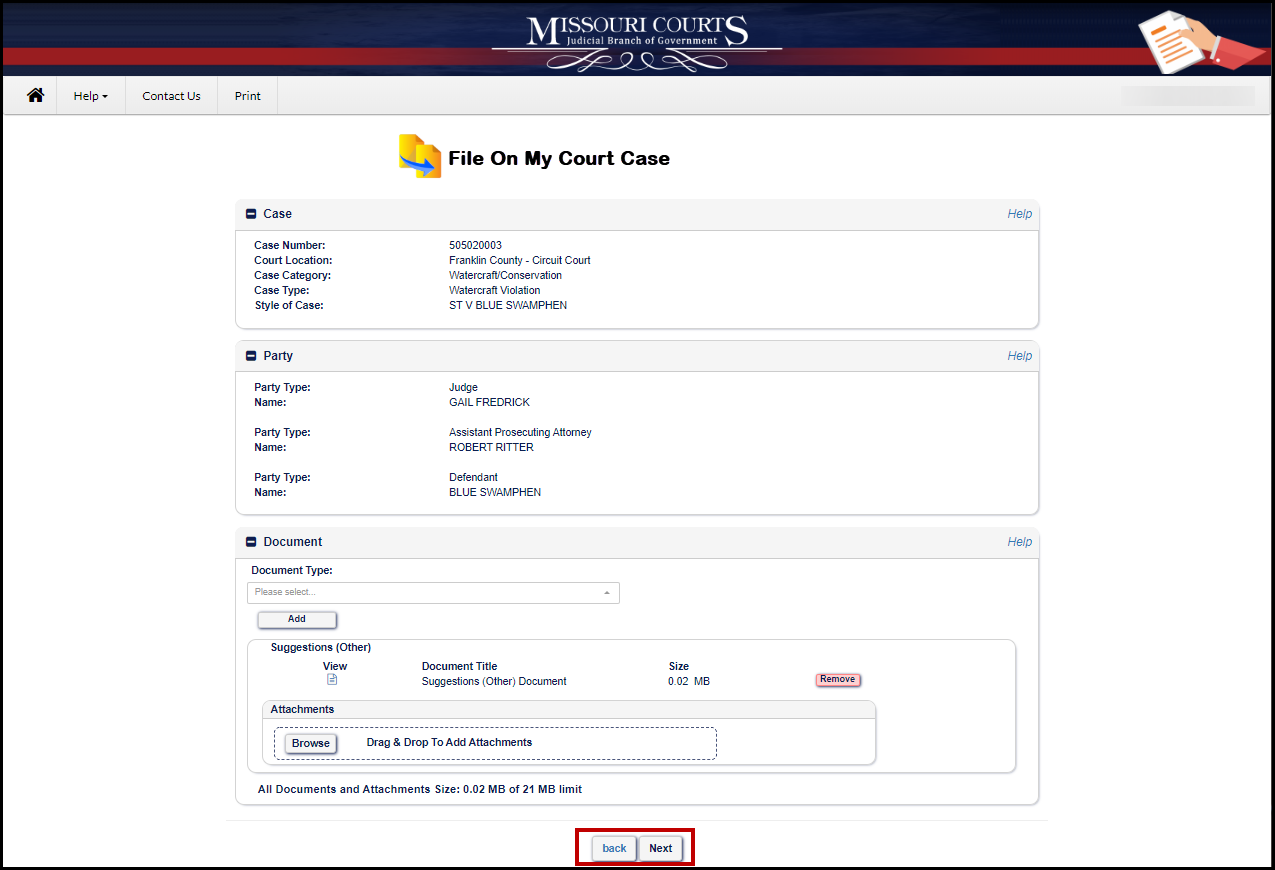Click Suggestions (Other) Document title
Image resolution: width=1275 pixels, height=870 pixels.
494,681
